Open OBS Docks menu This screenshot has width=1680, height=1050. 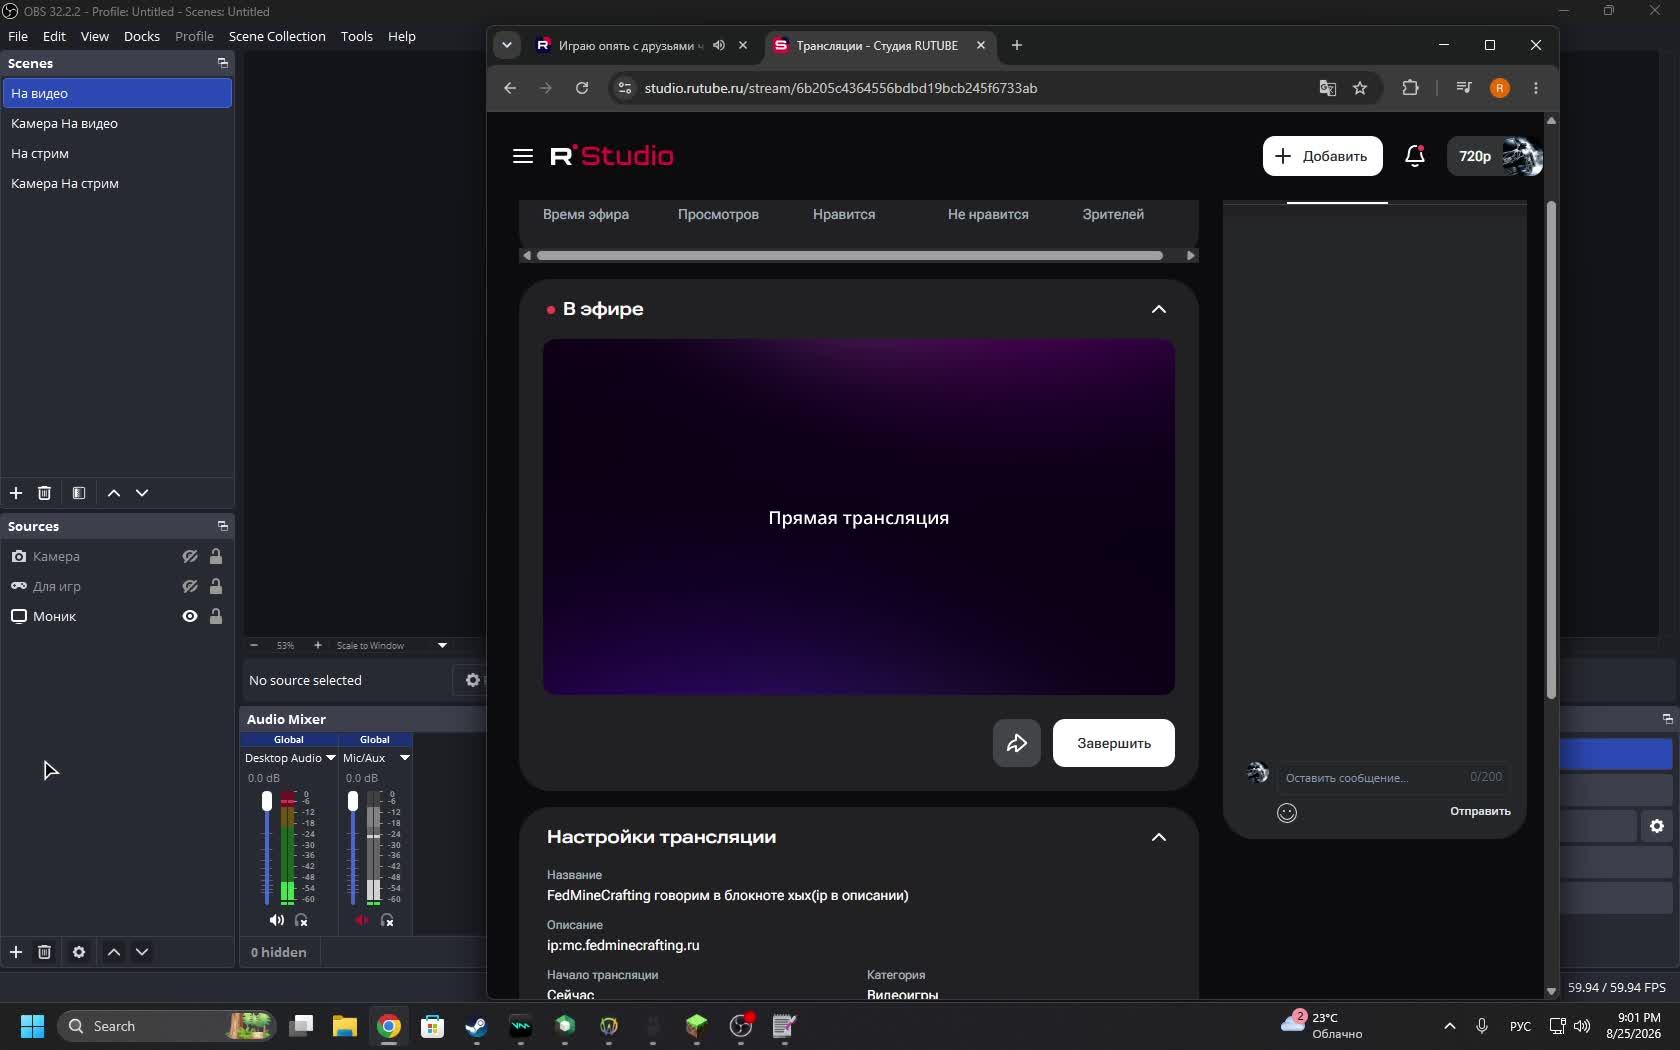[142, 36]
